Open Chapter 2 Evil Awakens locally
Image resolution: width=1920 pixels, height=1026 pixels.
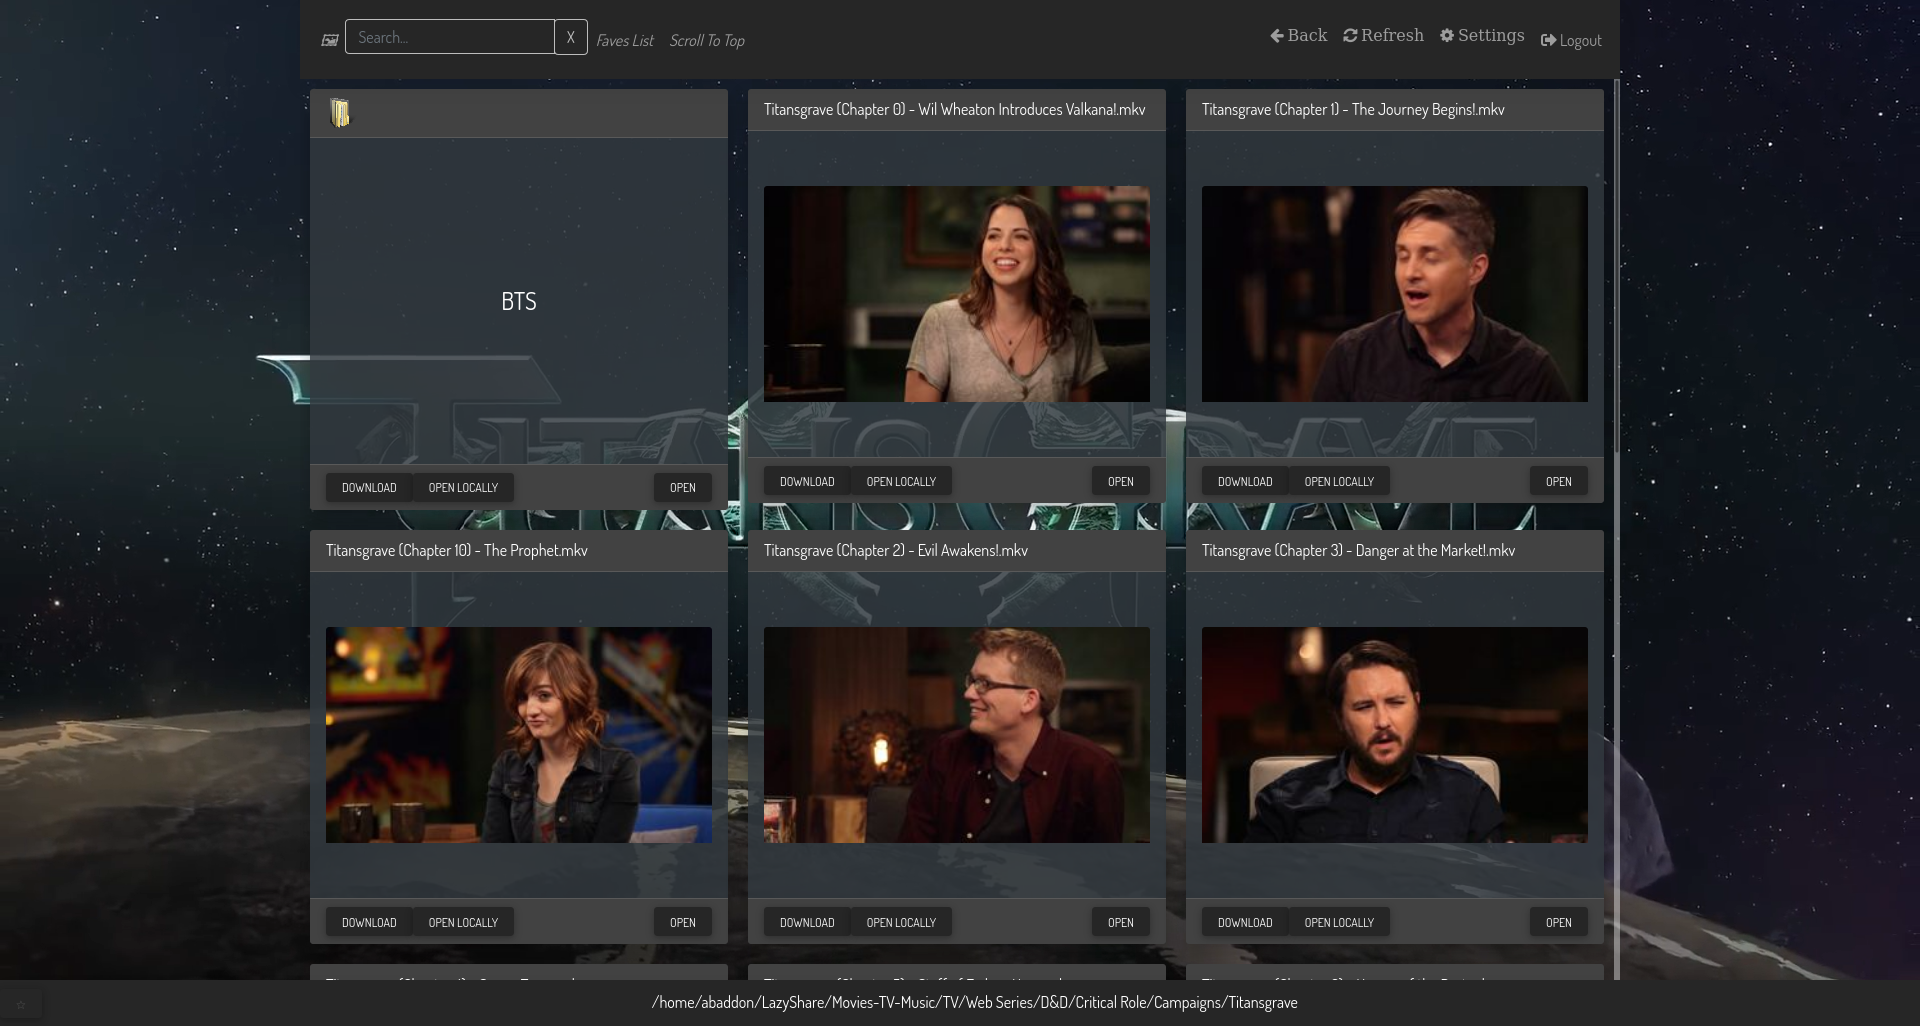point(901,922)
